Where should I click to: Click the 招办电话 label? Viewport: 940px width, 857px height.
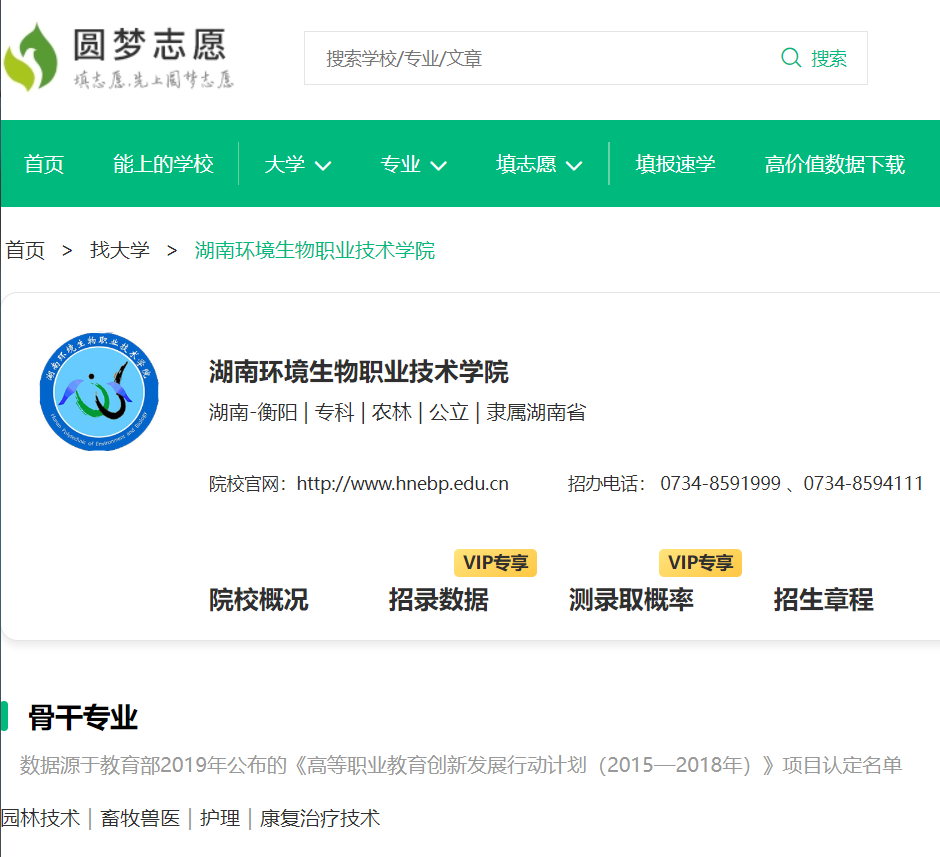point(605,483)
